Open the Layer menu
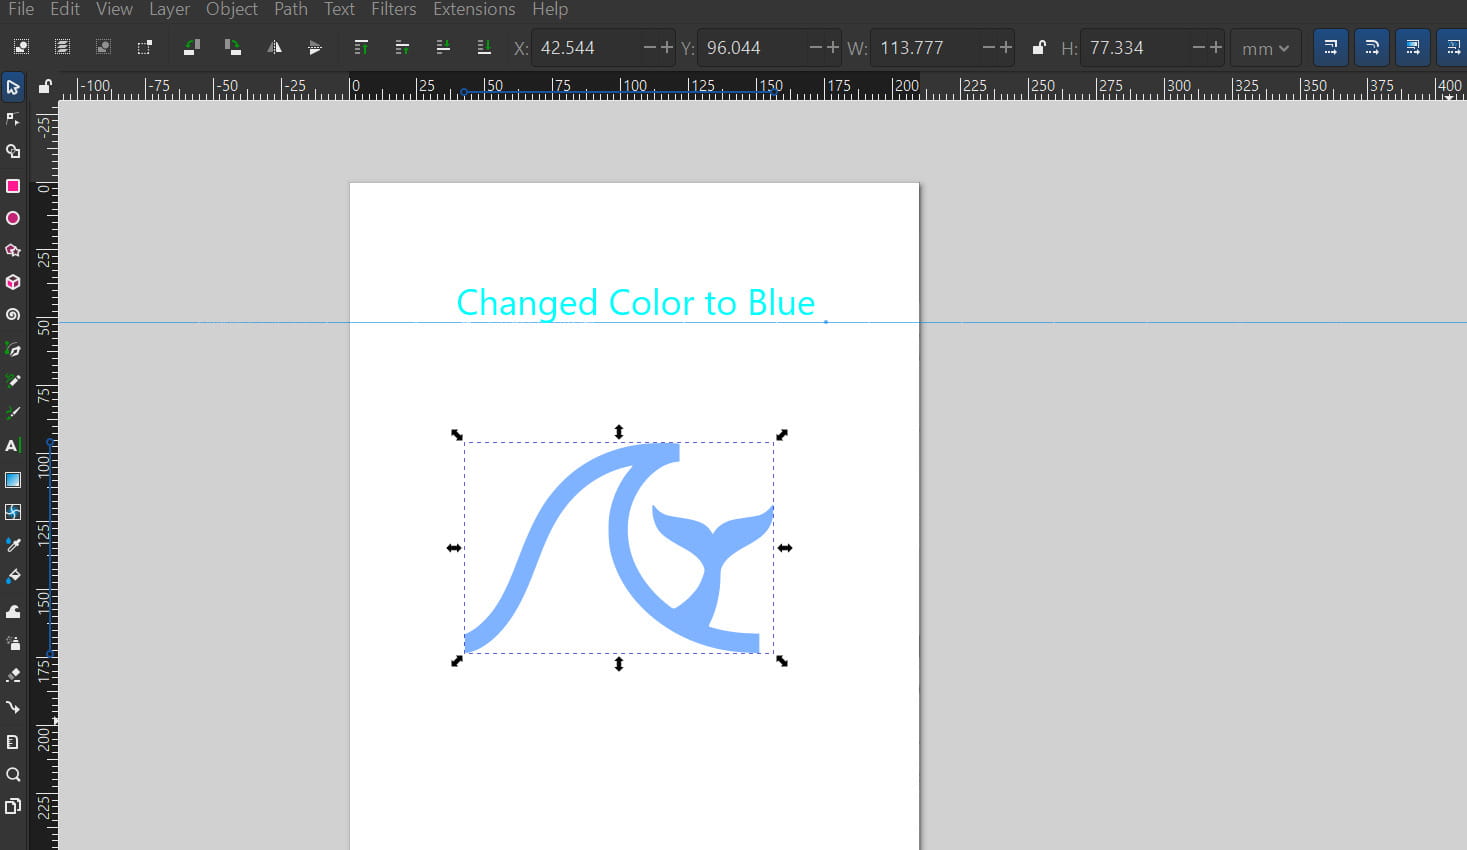1467x850 pixels. [x=169, y=9]
